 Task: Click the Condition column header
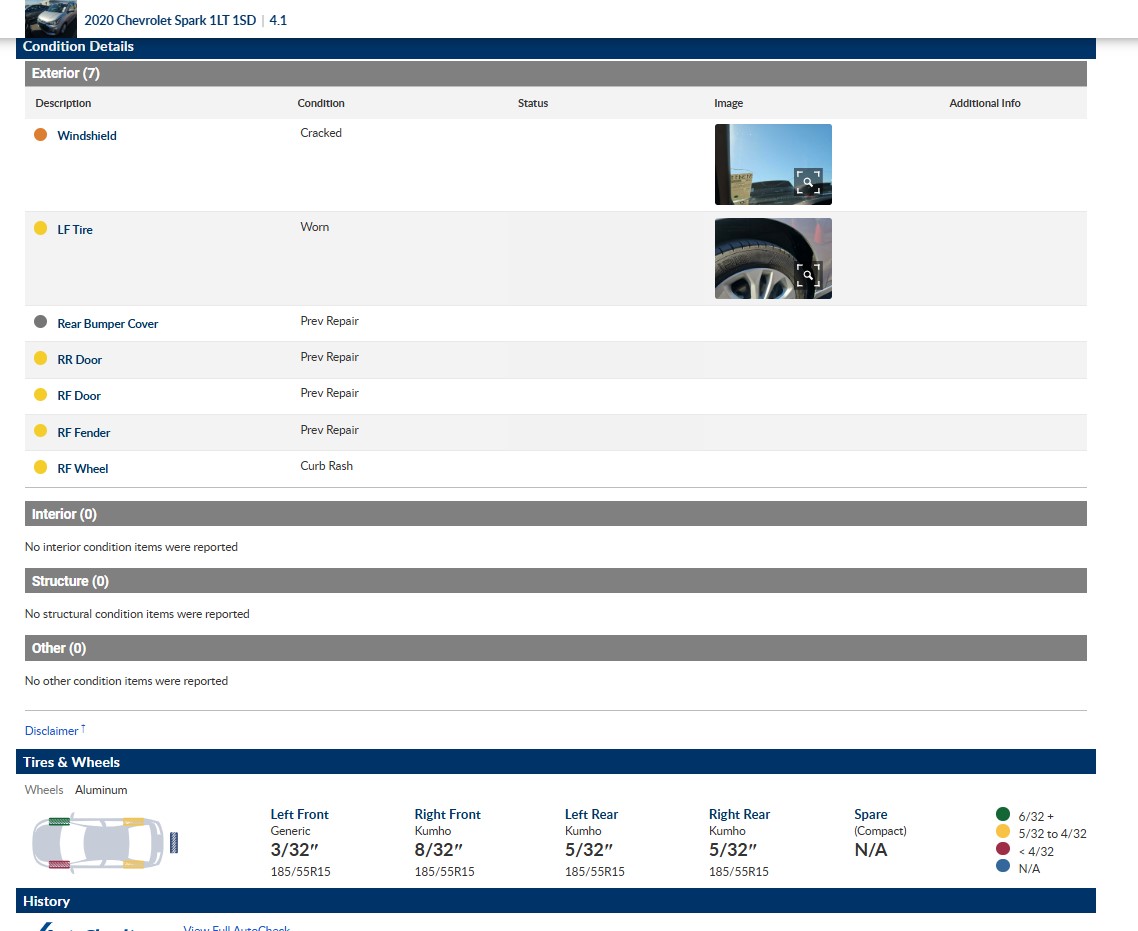tap(321, 103)
